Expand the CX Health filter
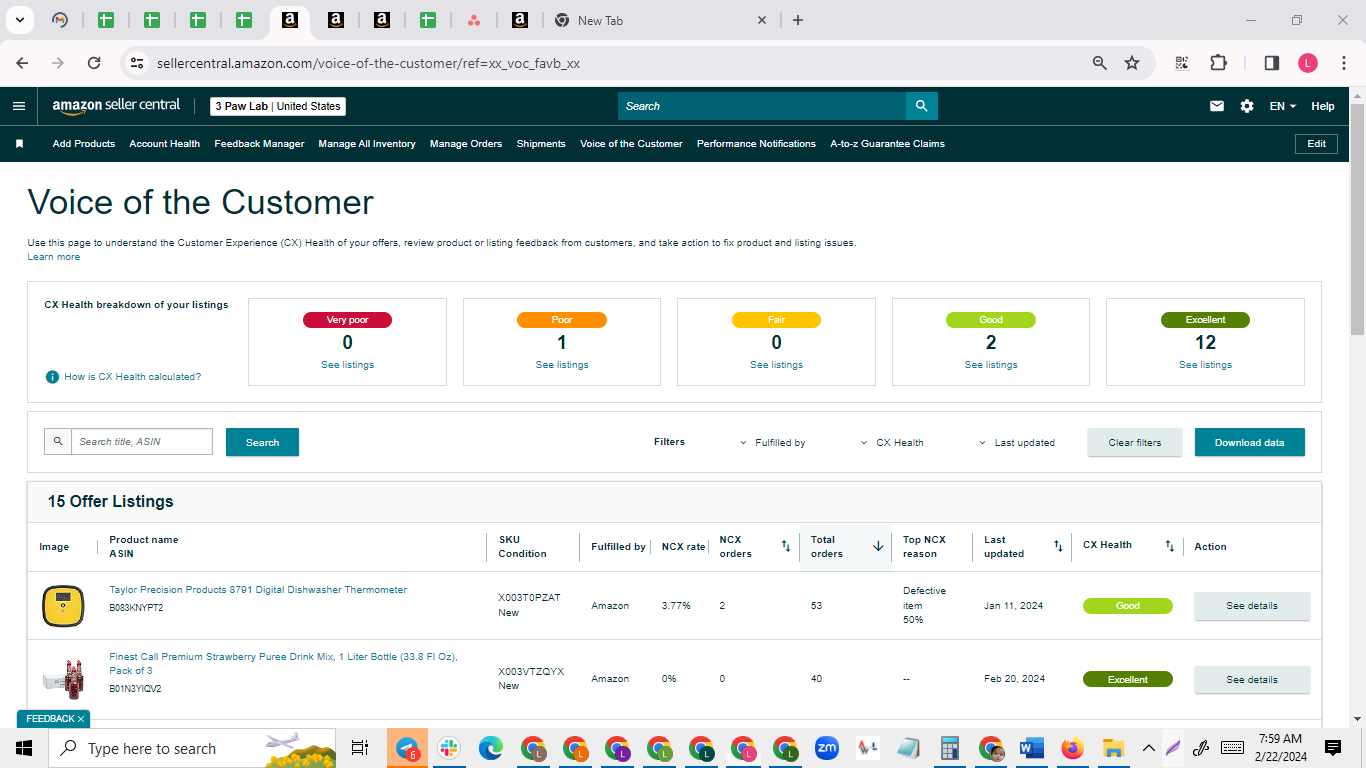Image resolution: width=1366 pixels, height=768 pixels. (x=892, y=442)
